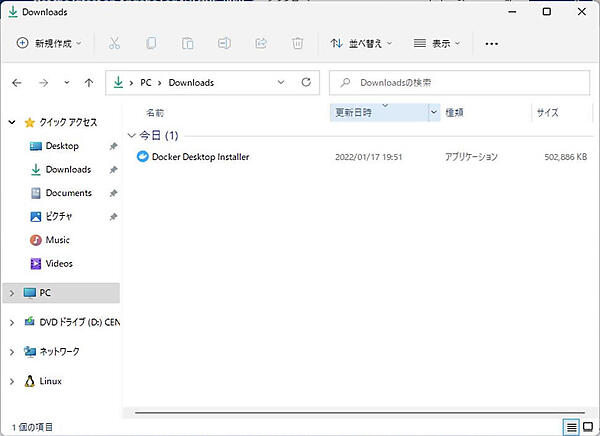Collapse the クイック アクセス tree node
600x436 pixels.
[x=12, y=122]
